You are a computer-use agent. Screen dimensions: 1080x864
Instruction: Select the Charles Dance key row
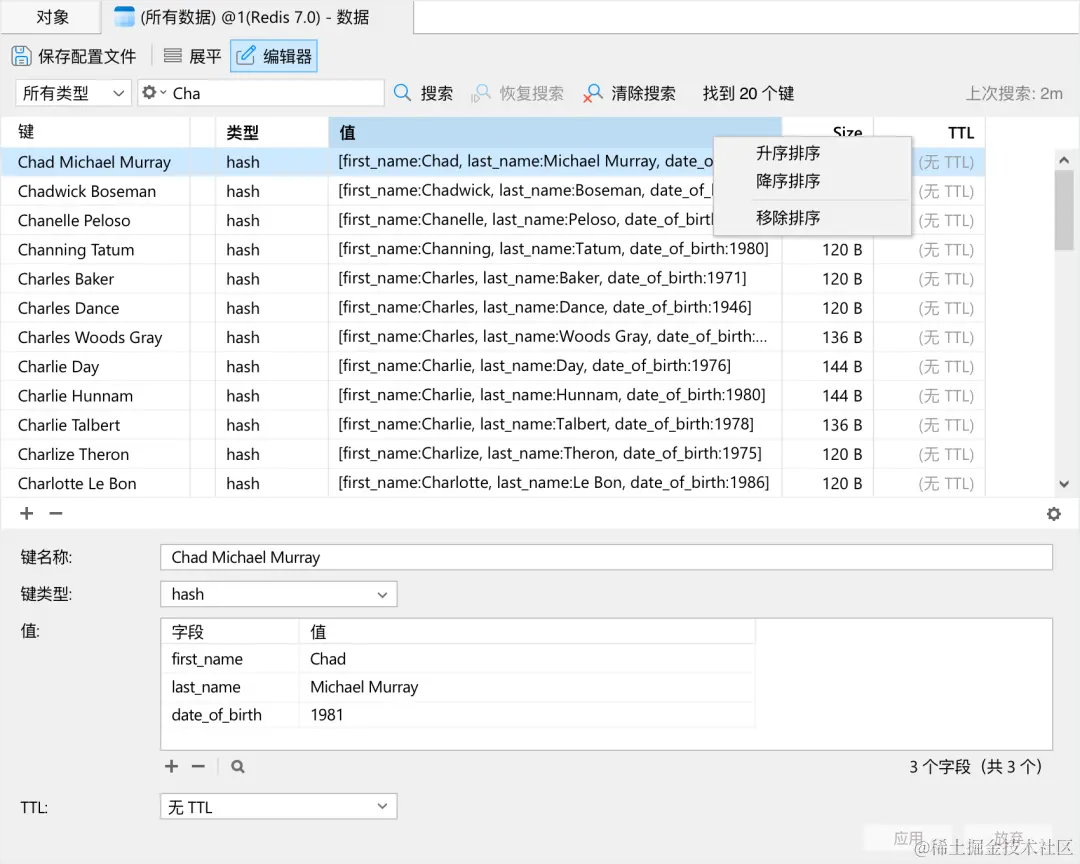point(493,308)
